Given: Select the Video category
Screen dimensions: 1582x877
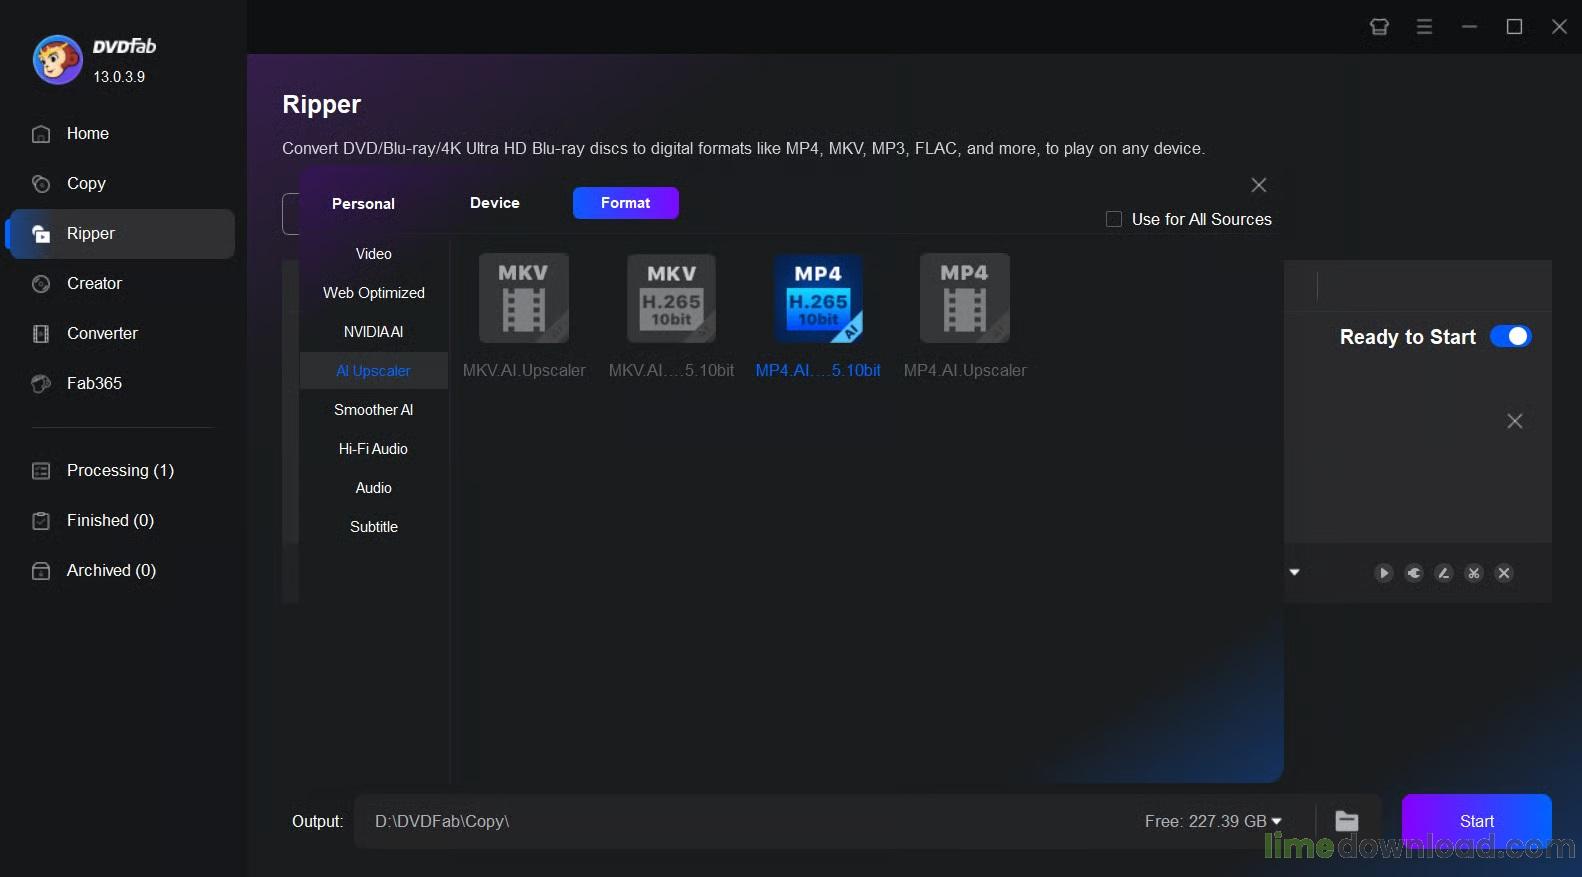Looking at the screenshot, I should click(374, 254).
